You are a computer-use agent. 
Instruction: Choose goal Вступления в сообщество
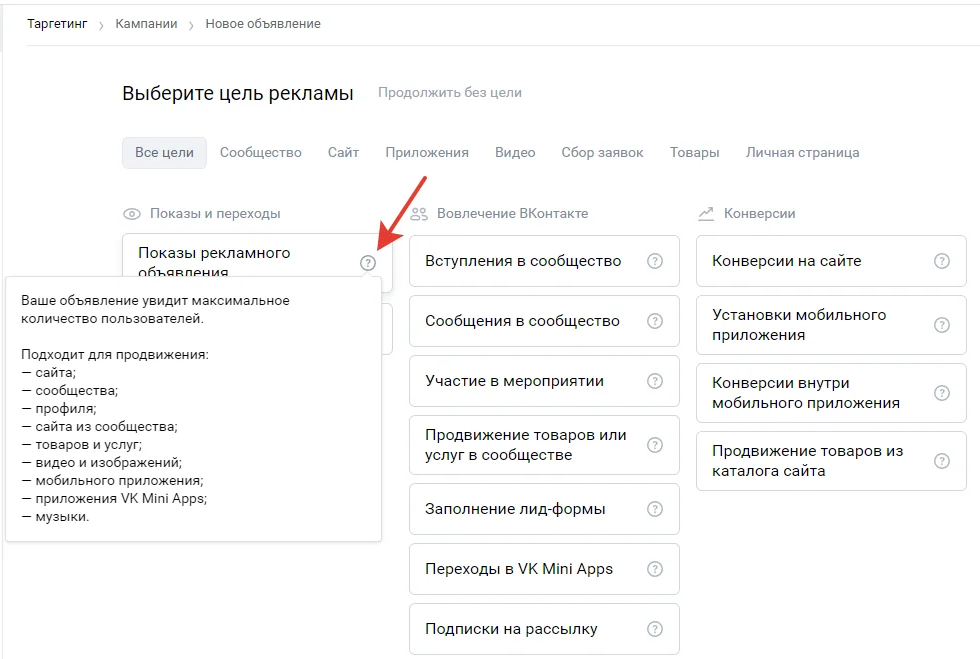[544, 261]
